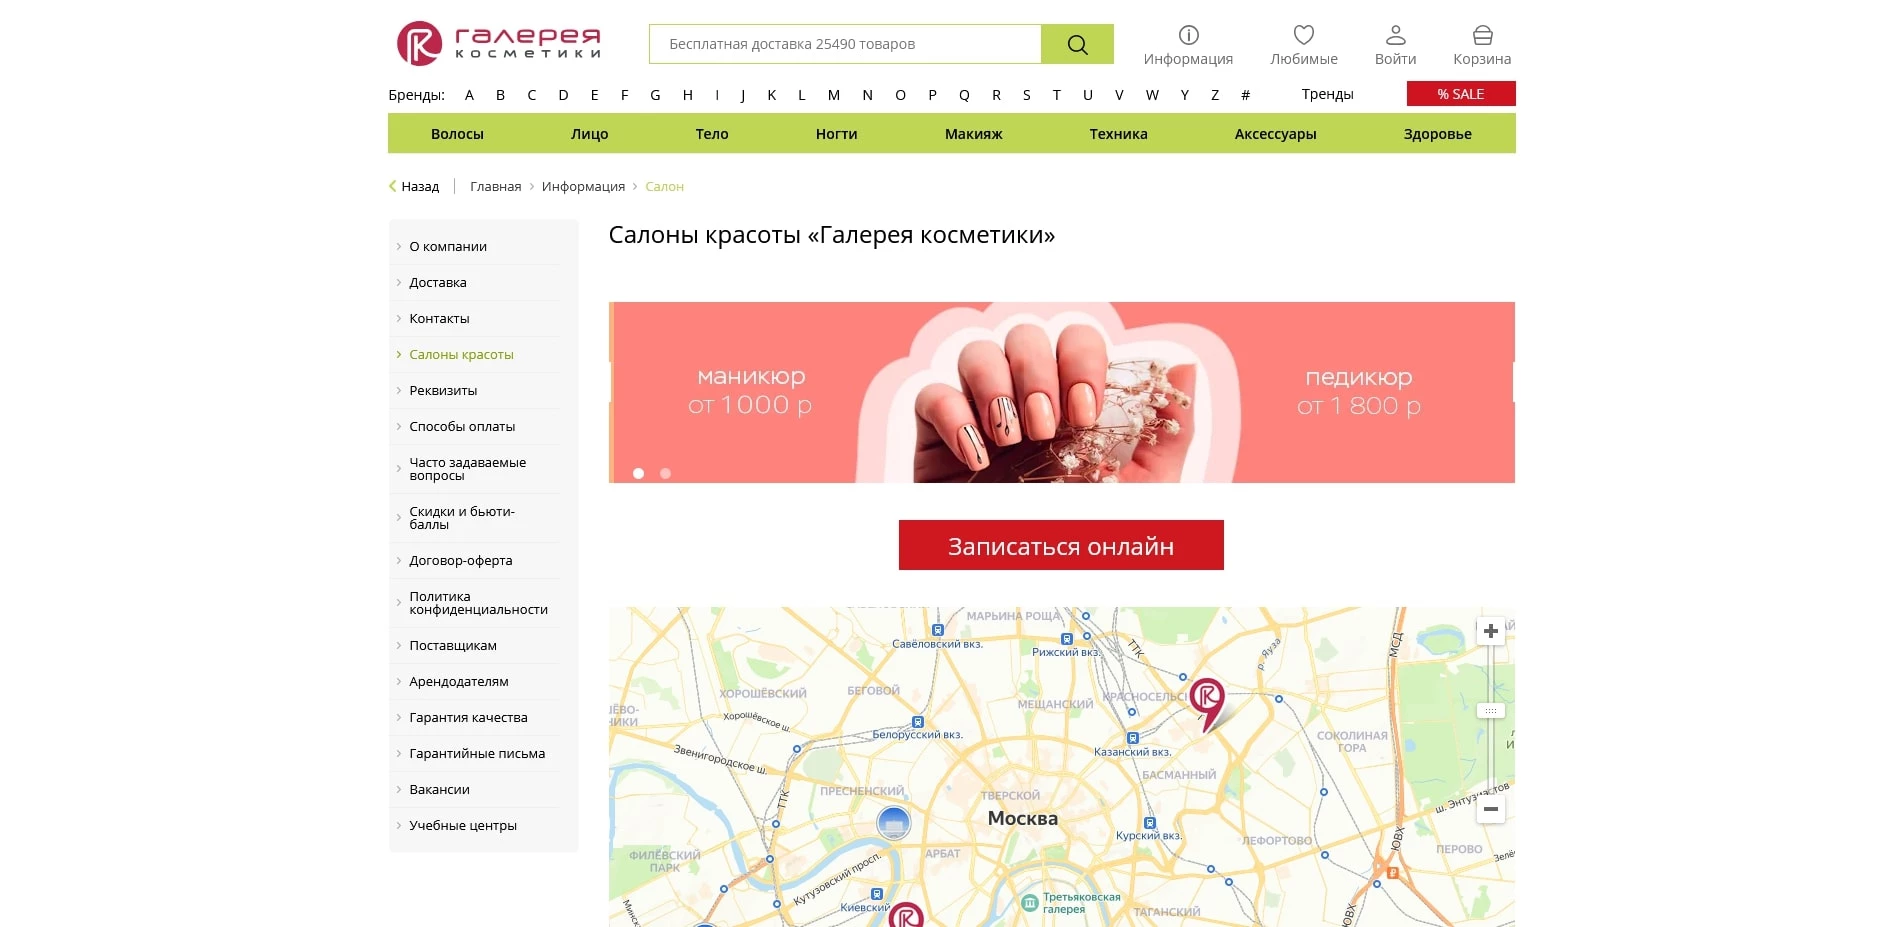The width and height of the screenshot is (1903, 927).
Task: Open the search with the magnifier icon
Action: tap(1076, 43)
